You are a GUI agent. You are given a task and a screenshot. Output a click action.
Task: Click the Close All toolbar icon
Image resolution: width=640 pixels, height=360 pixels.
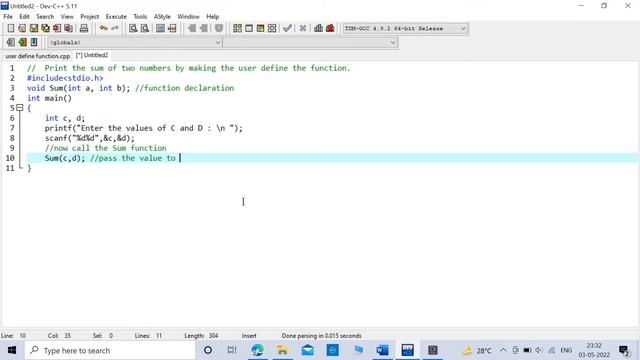69,28
